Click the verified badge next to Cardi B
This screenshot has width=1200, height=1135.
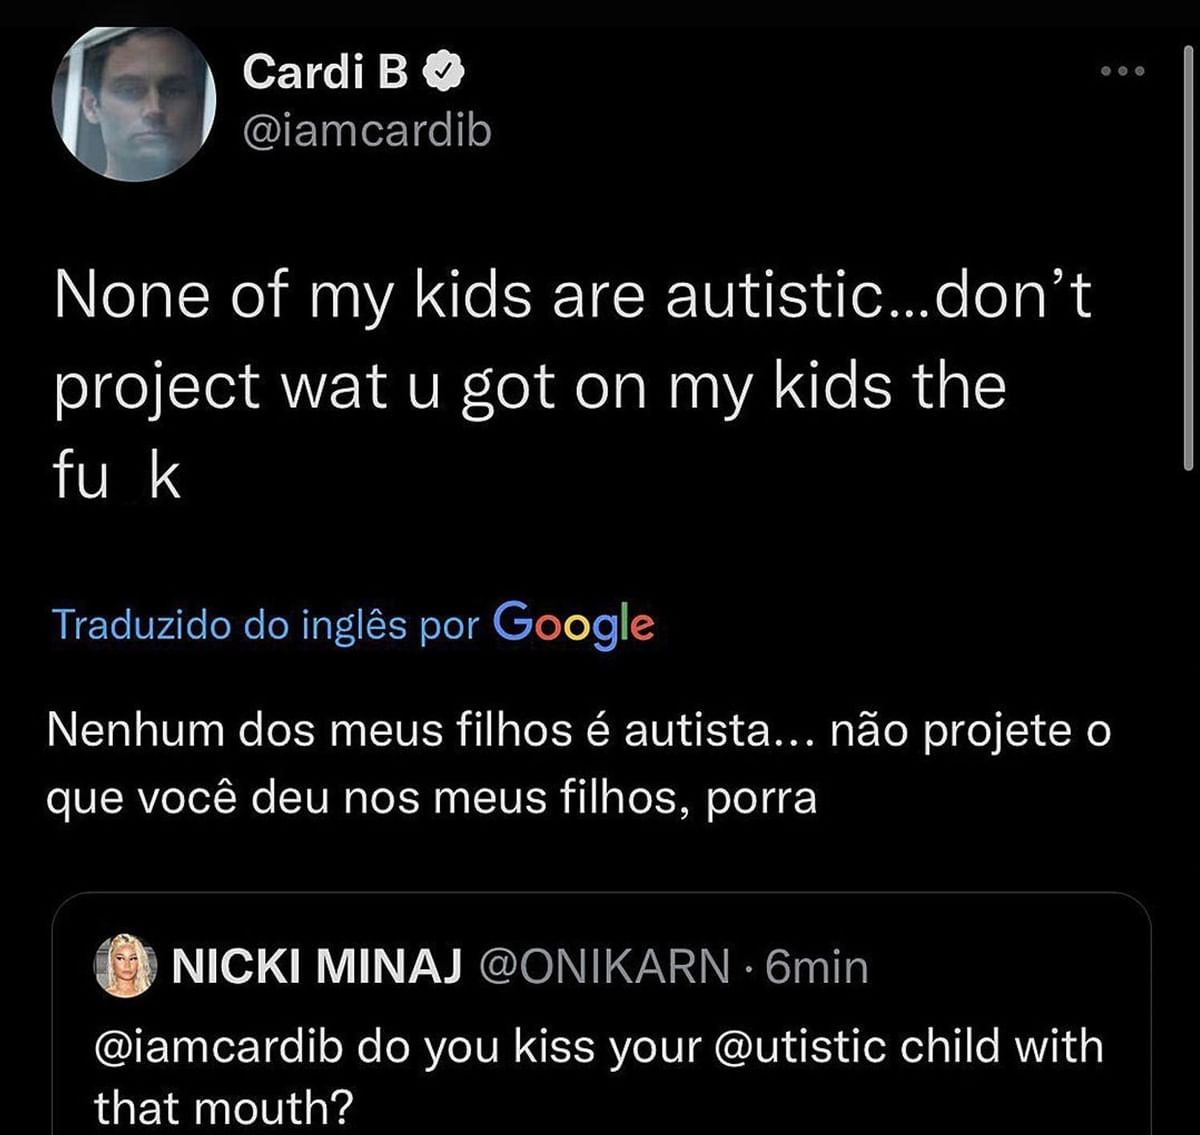point(444,70)
